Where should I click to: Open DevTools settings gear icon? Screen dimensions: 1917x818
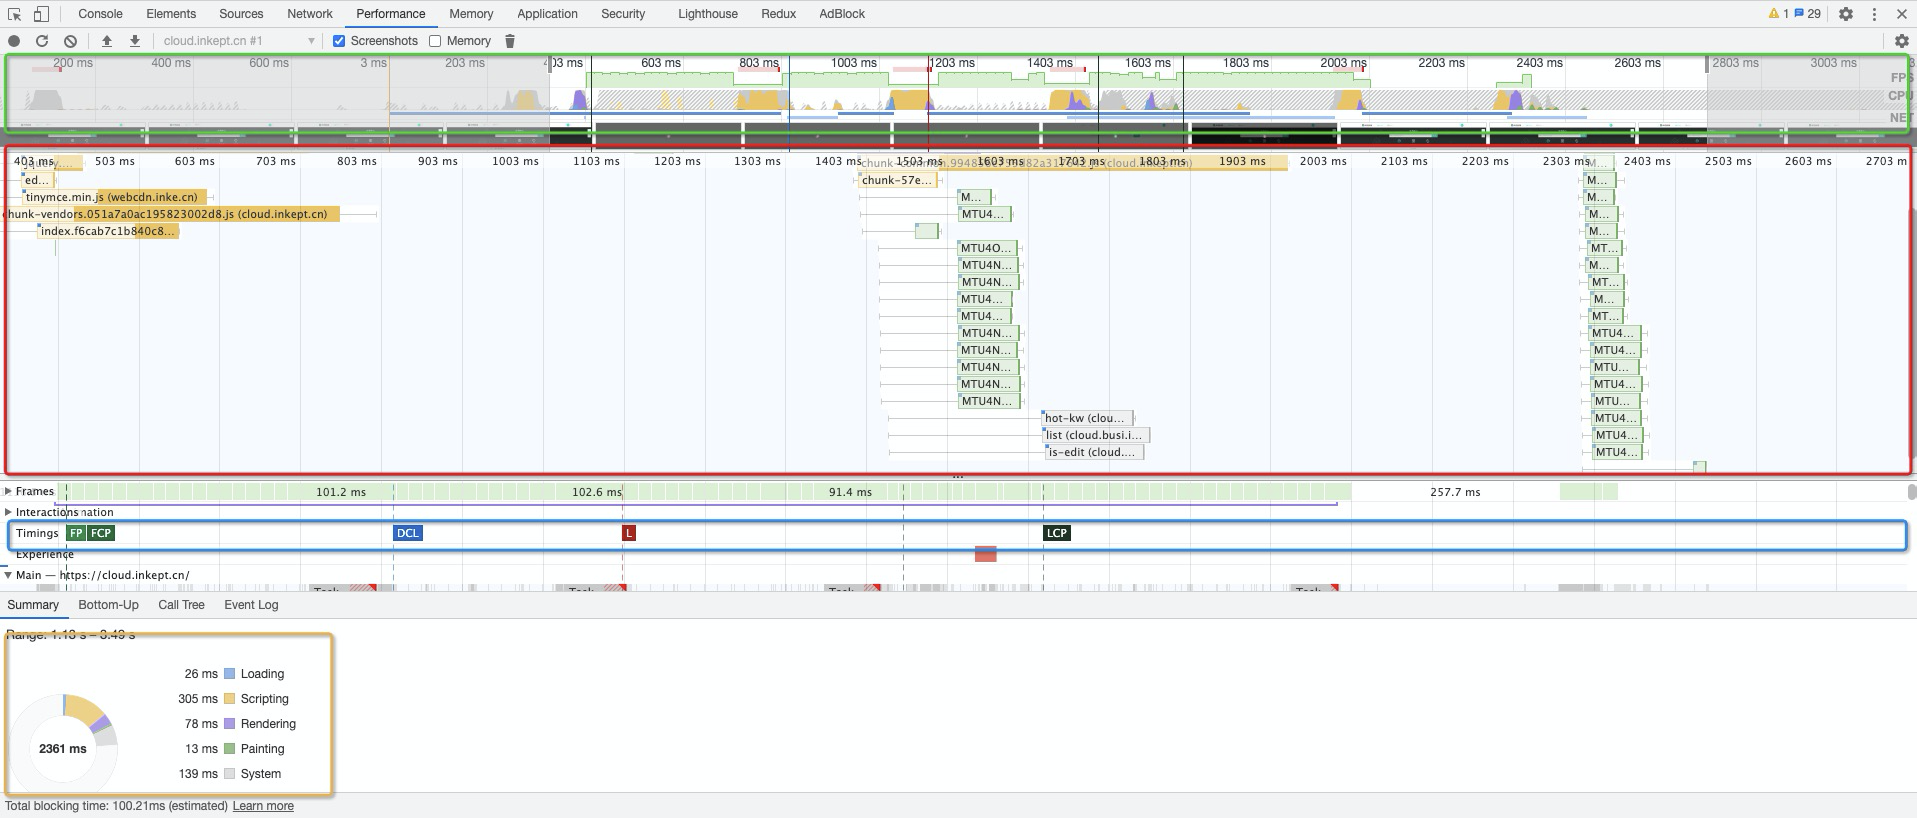pos(1846,14)
